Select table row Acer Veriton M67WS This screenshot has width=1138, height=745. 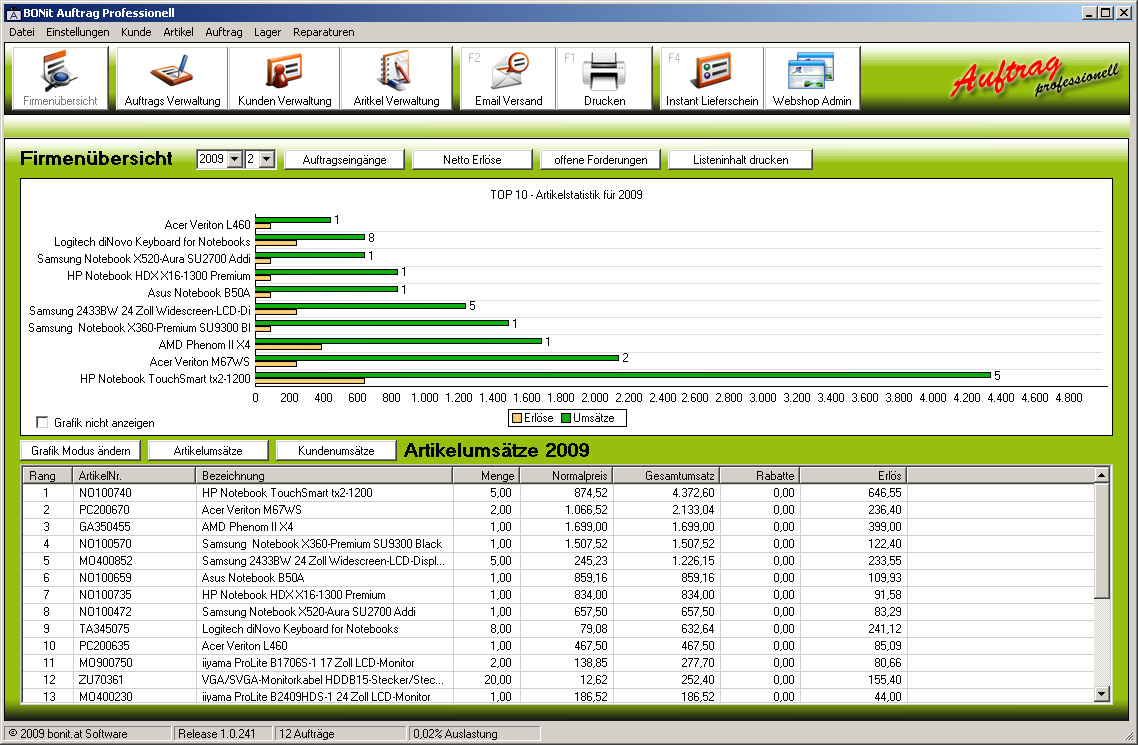(x=558, y=510)
